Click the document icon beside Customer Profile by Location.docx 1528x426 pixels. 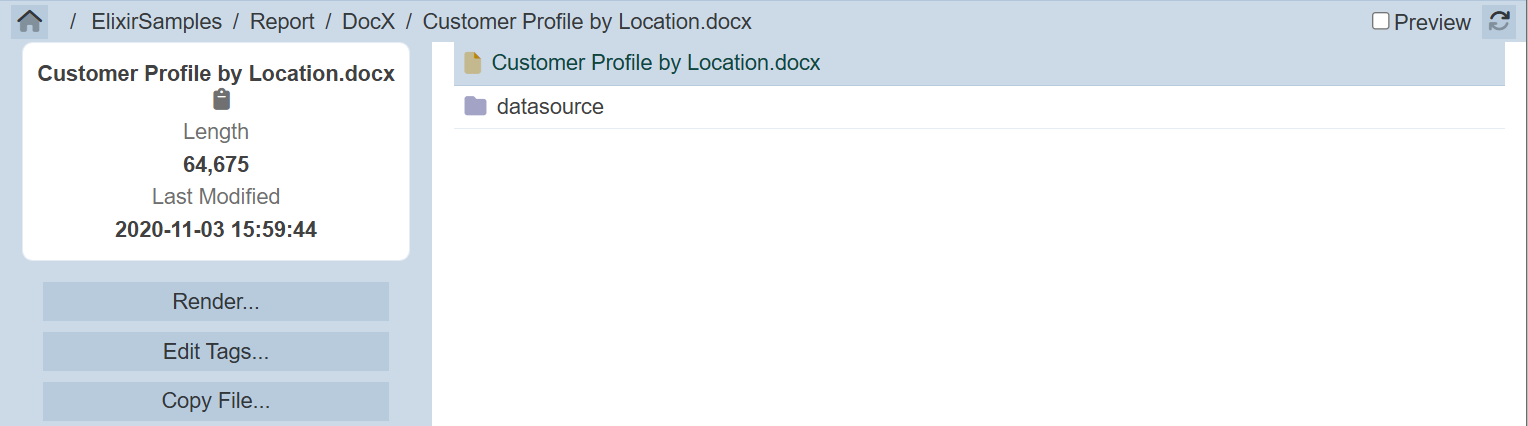[x=473, y=63]
